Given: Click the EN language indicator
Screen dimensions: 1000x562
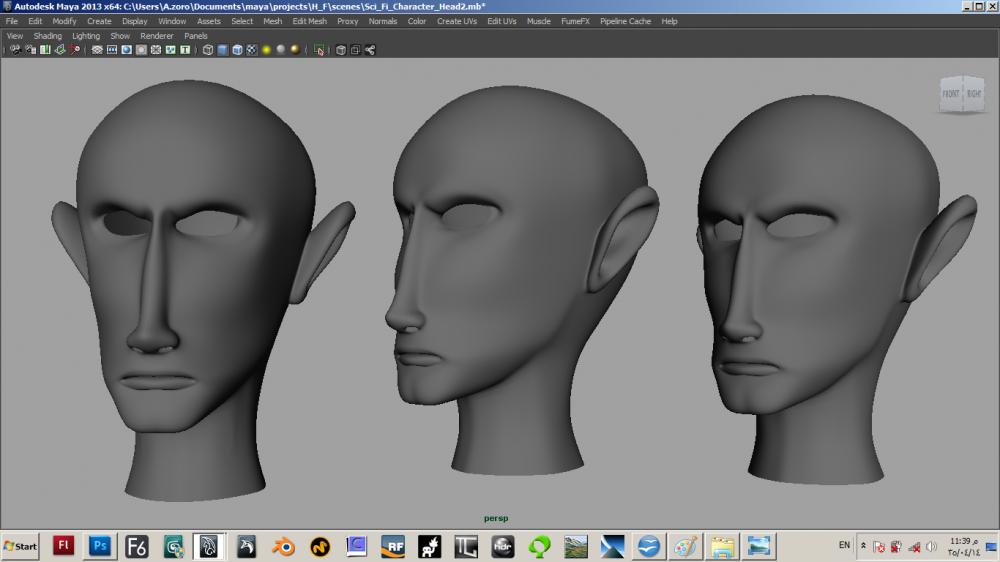Looking at the screenshot, I should click(x=844, y=545).
